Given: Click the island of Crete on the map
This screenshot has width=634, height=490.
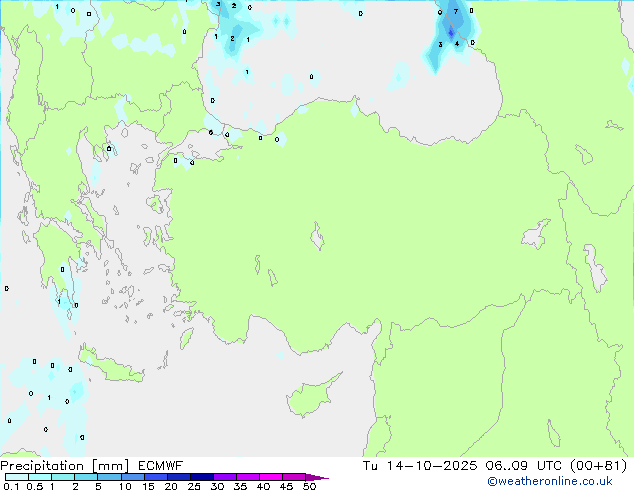Looking at the screenshot, I should (111, 366).
